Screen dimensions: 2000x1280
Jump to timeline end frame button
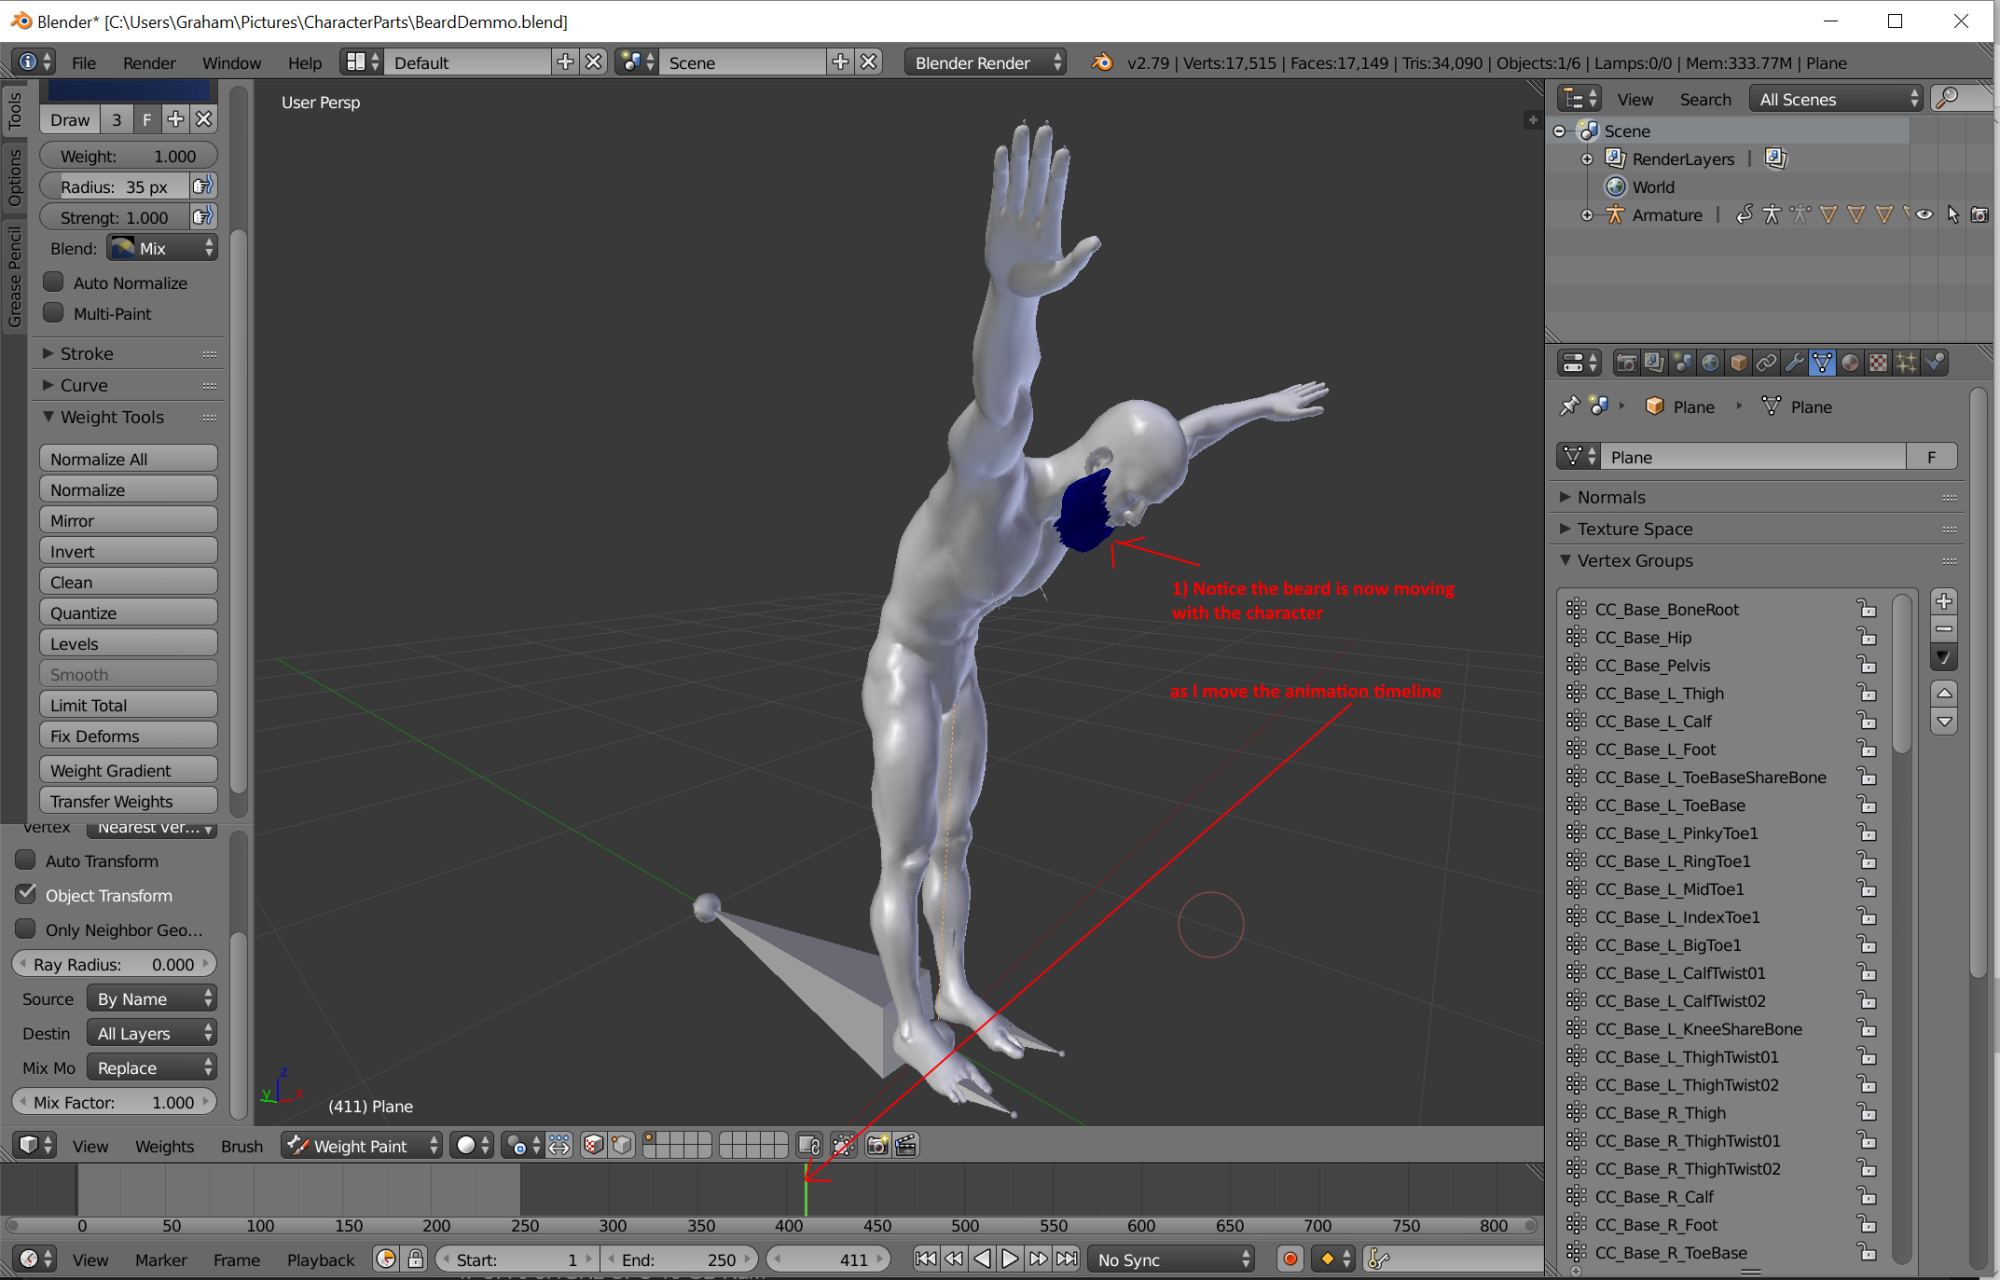click(x=1067, y=1259)
